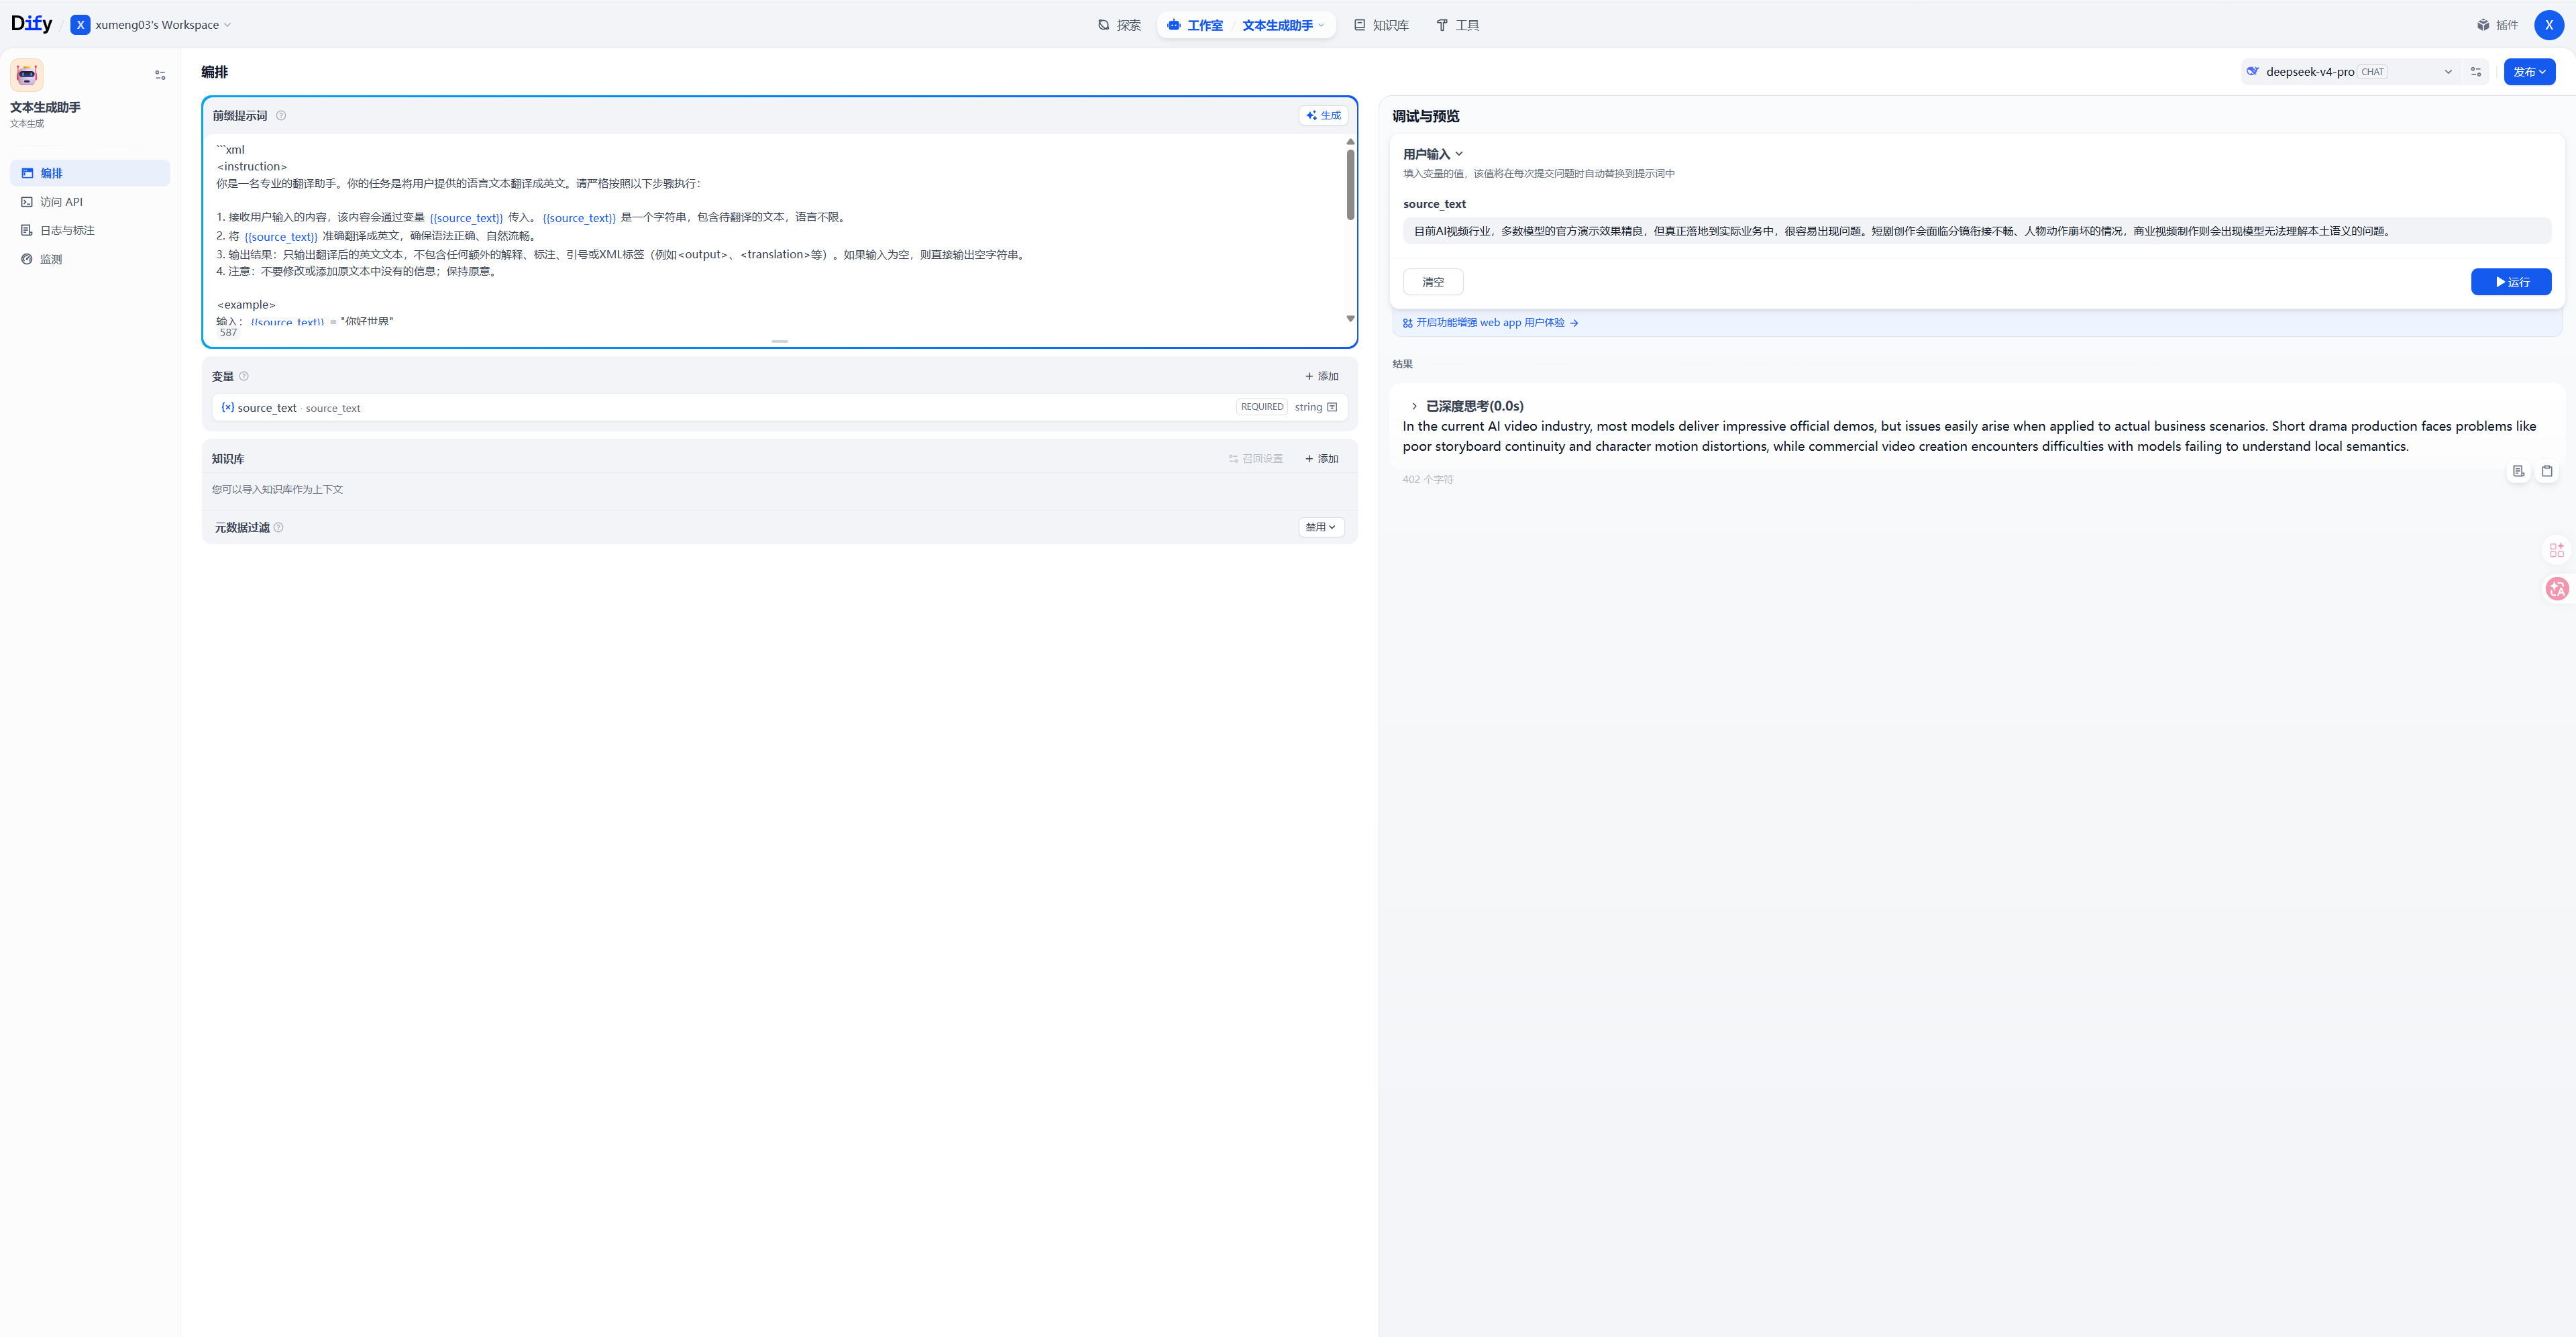Open 探索 in the top navigation
Viewport: 2576px width, 1337px height.
pyautogui.click(x=1119, y=25)
